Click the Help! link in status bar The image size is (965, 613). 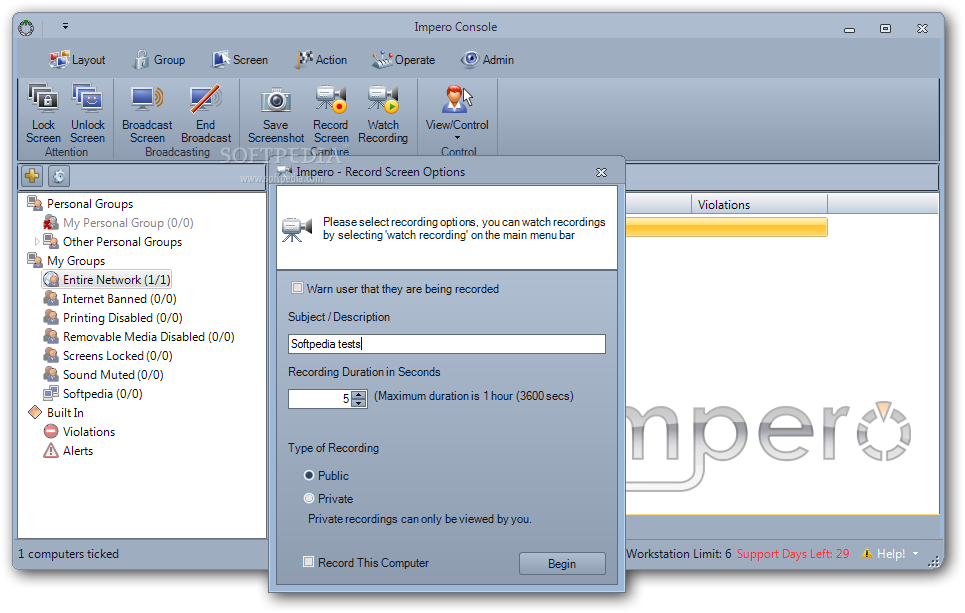pos(891,554)
